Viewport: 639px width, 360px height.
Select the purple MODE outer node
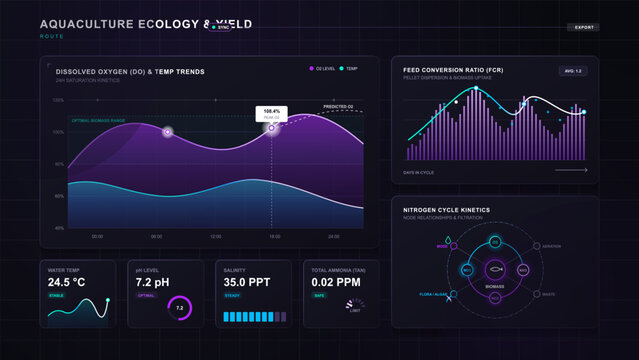(454, 246)
